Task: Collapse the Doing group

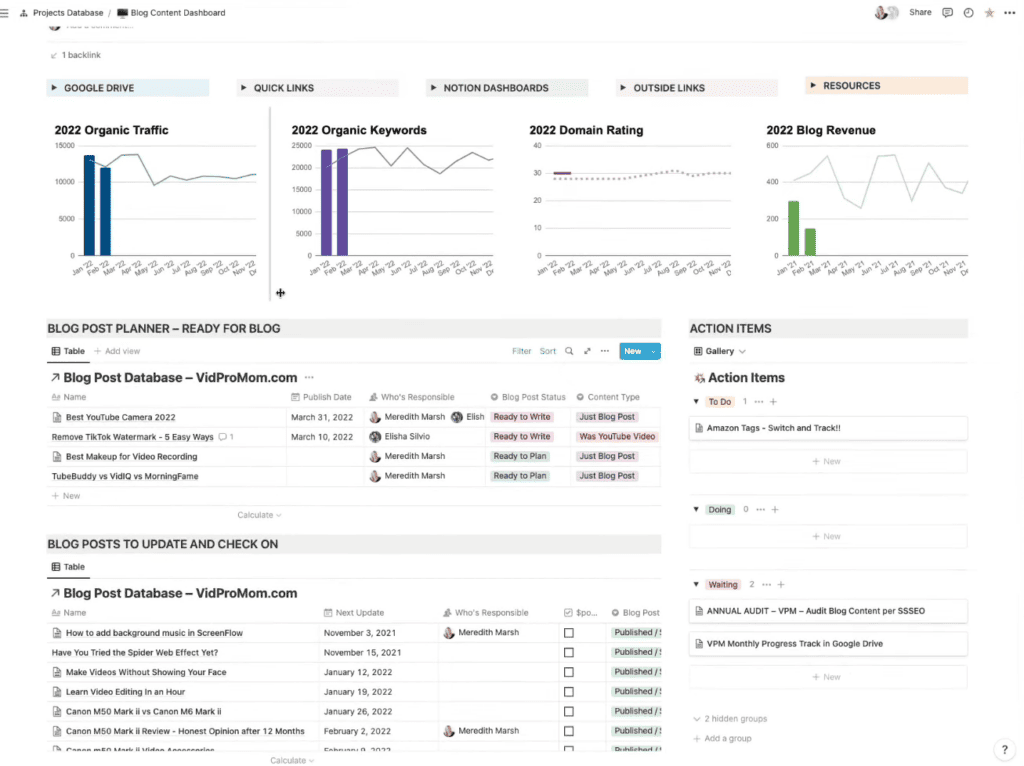Action: (696, 509)
